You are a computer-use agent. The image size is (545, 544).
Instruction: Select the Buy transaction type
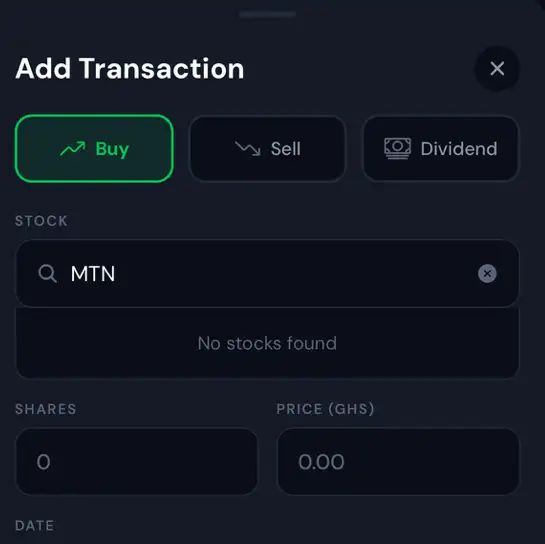pyautogui.click(x=94, y=148)
